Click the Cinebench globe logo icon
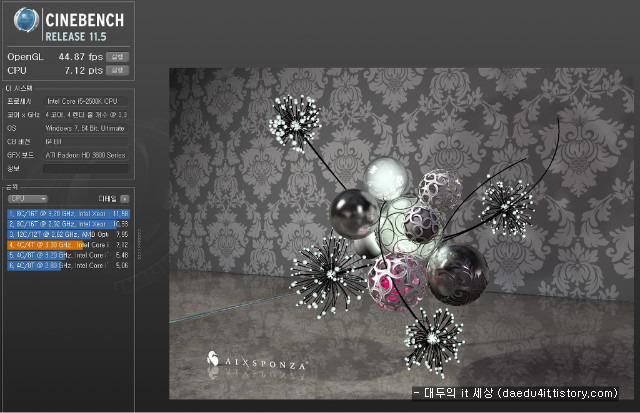Image resolution: width=640 pixels, height=413 pixels. pyautogui.click(x=26, y=20)
